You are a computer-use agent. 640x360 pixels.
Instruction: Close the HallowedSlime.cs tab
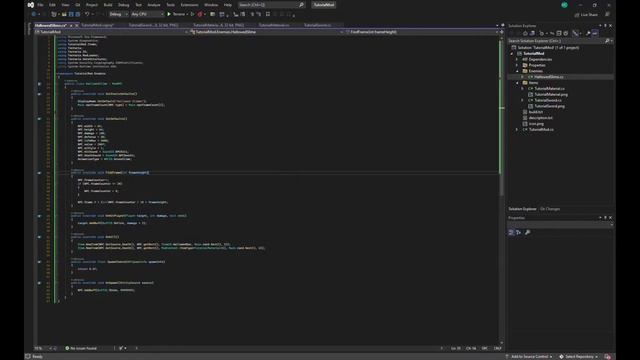pos(76,25)
